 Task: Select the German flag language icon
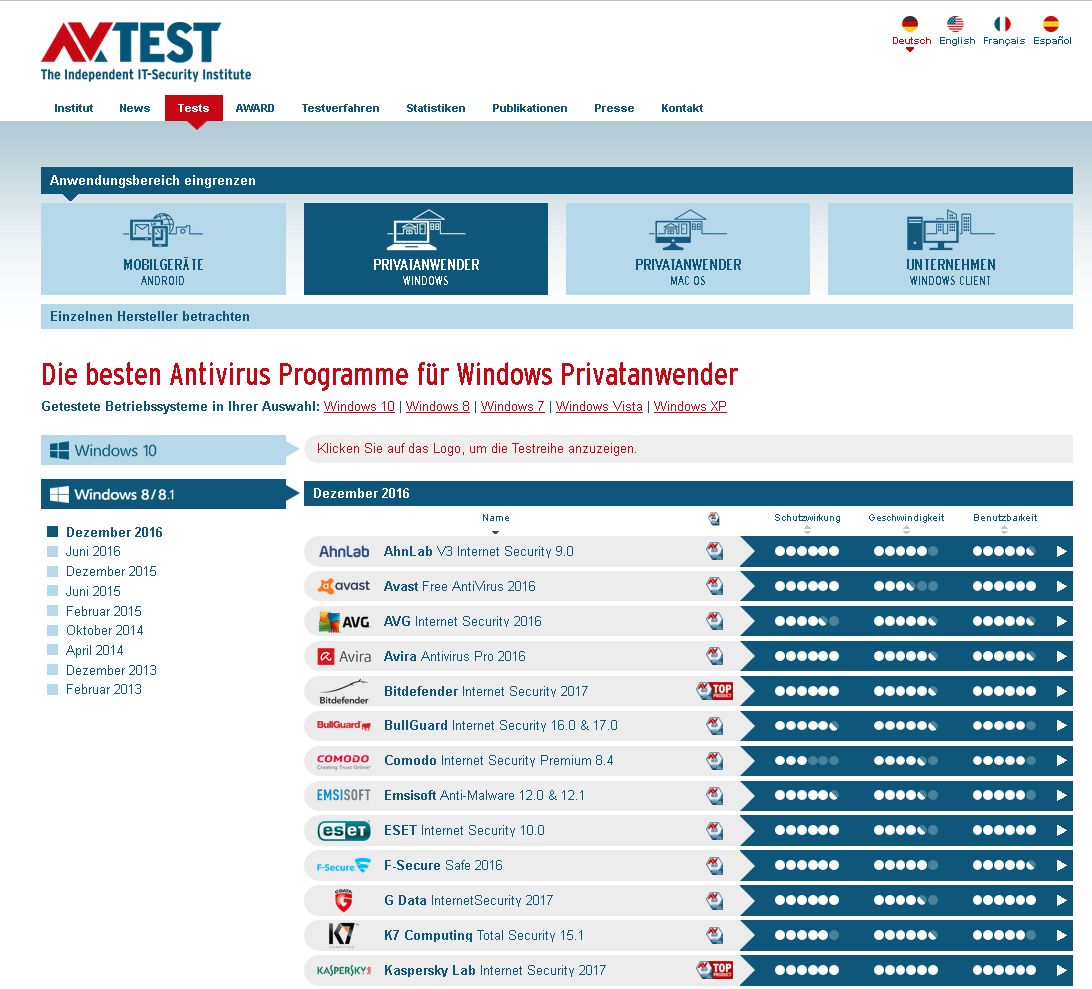[909, 24]
